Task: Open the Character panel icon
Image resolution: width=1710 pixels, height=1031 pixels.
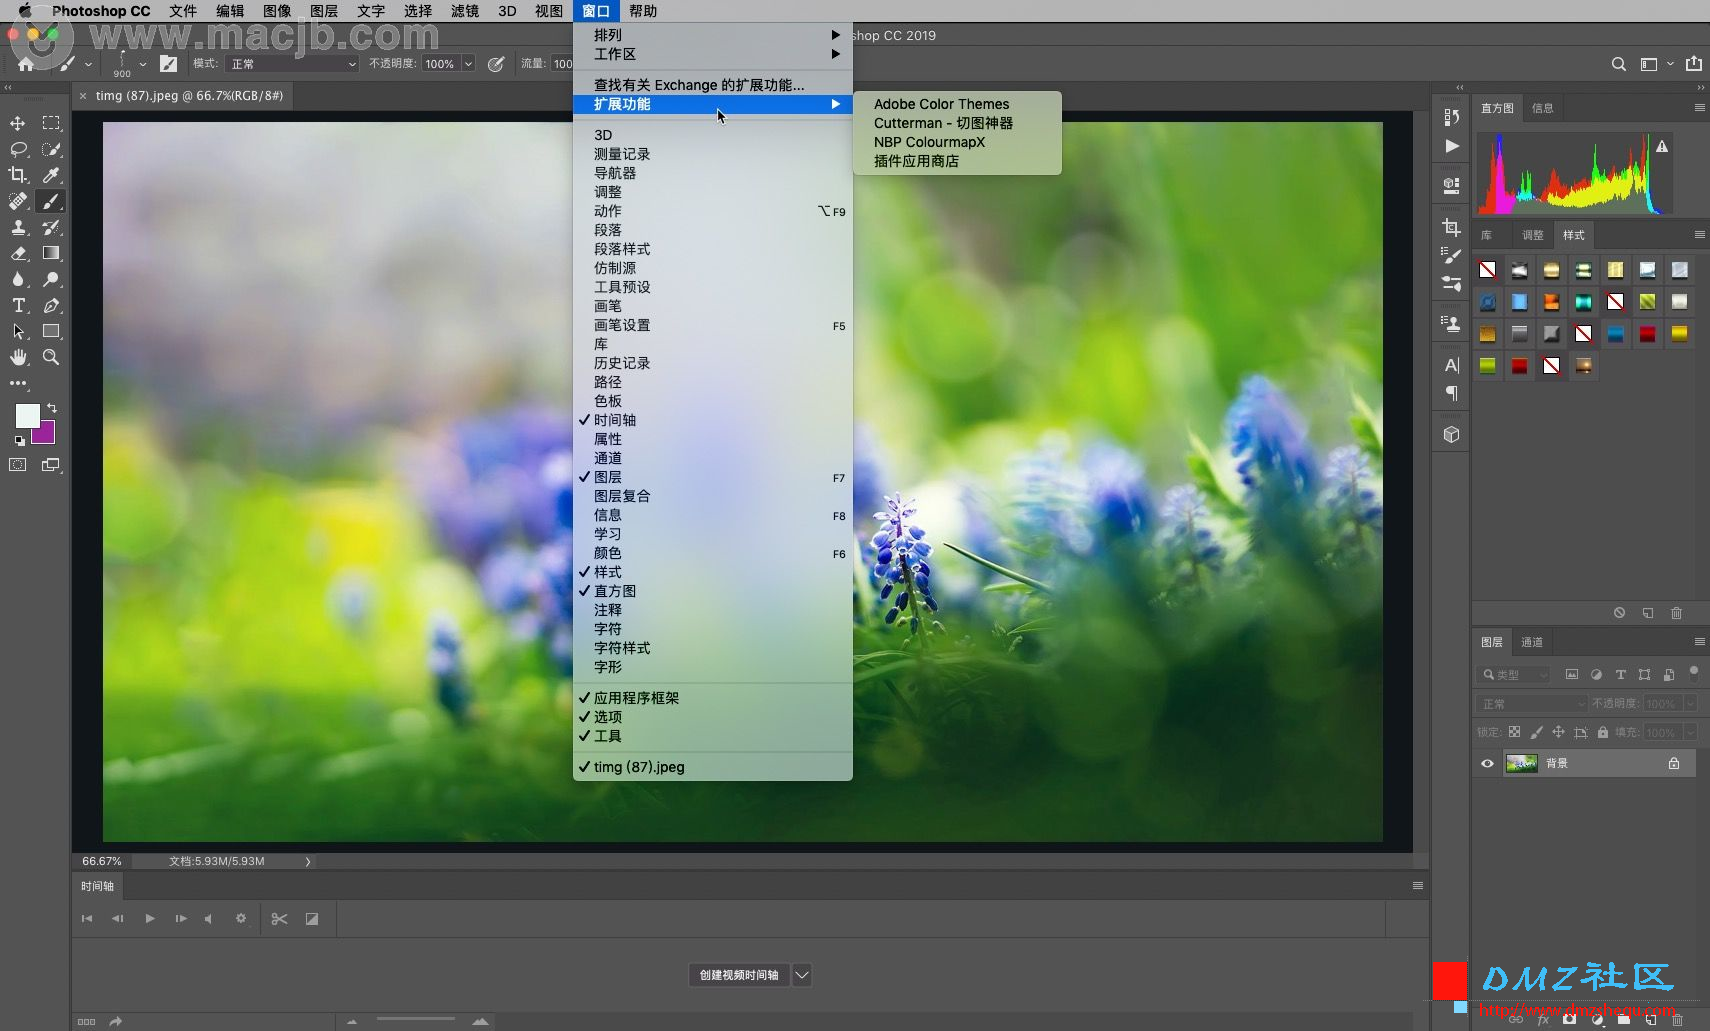Action: (1451, 365)
